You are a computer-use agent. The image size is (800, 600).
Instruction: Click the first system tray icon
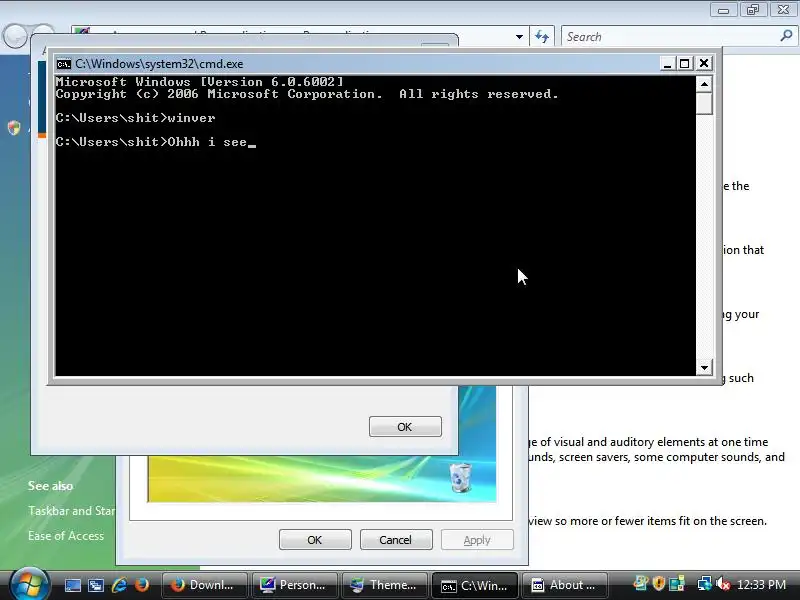[641, 584]
